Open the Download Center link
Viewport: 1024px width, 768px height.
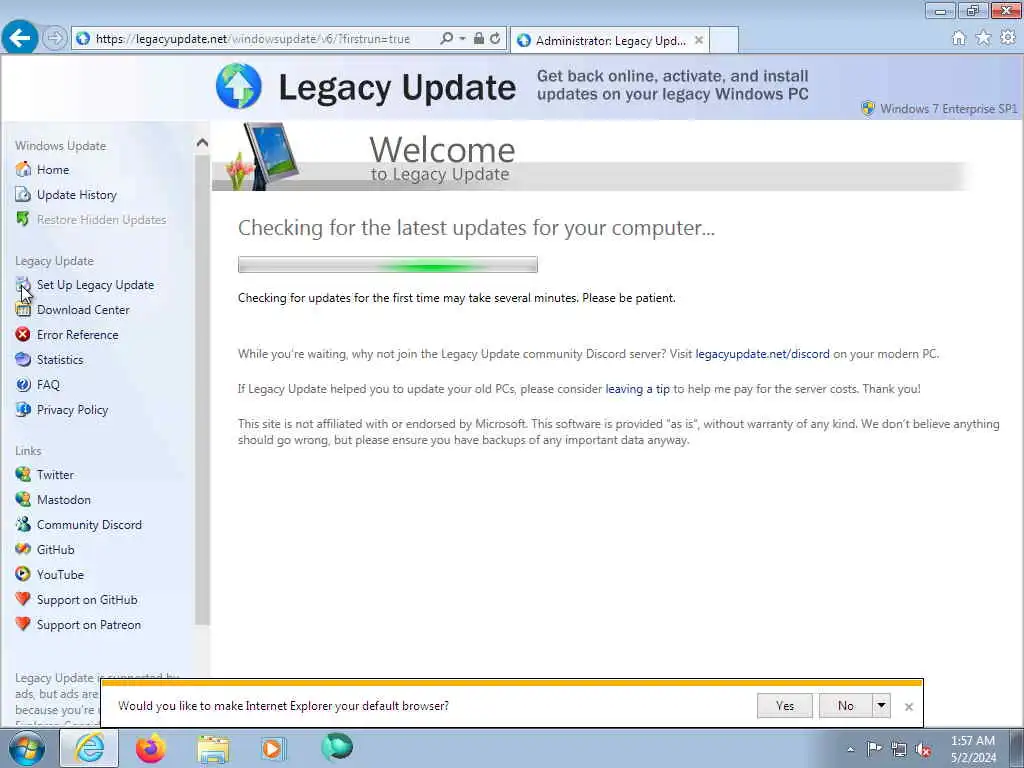[x=83, y=310]
